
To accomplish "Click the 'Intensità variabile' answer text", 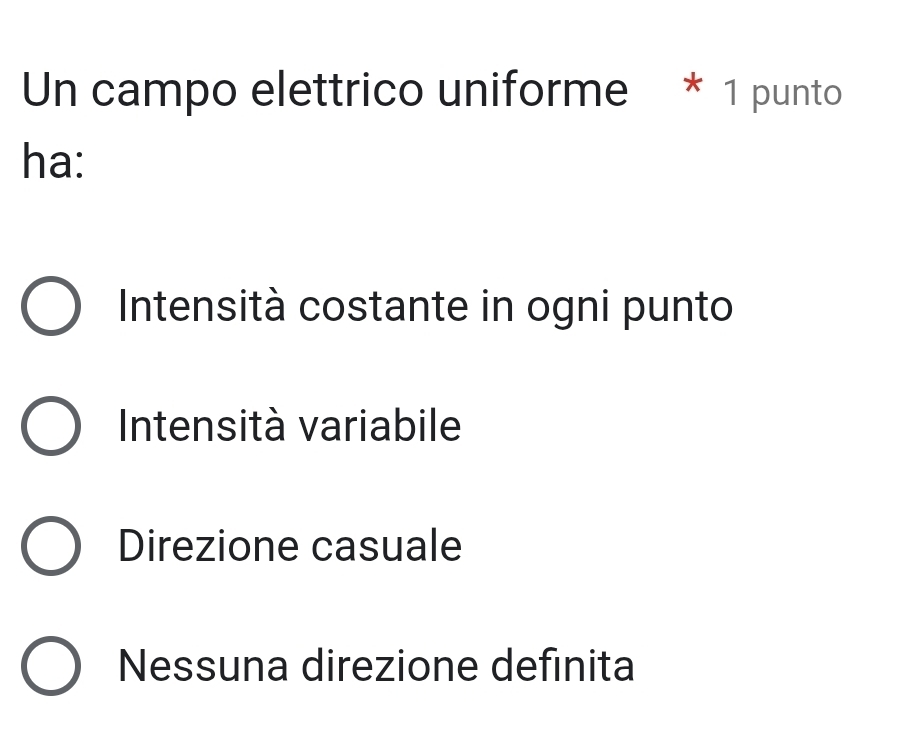I will (290, 427).
